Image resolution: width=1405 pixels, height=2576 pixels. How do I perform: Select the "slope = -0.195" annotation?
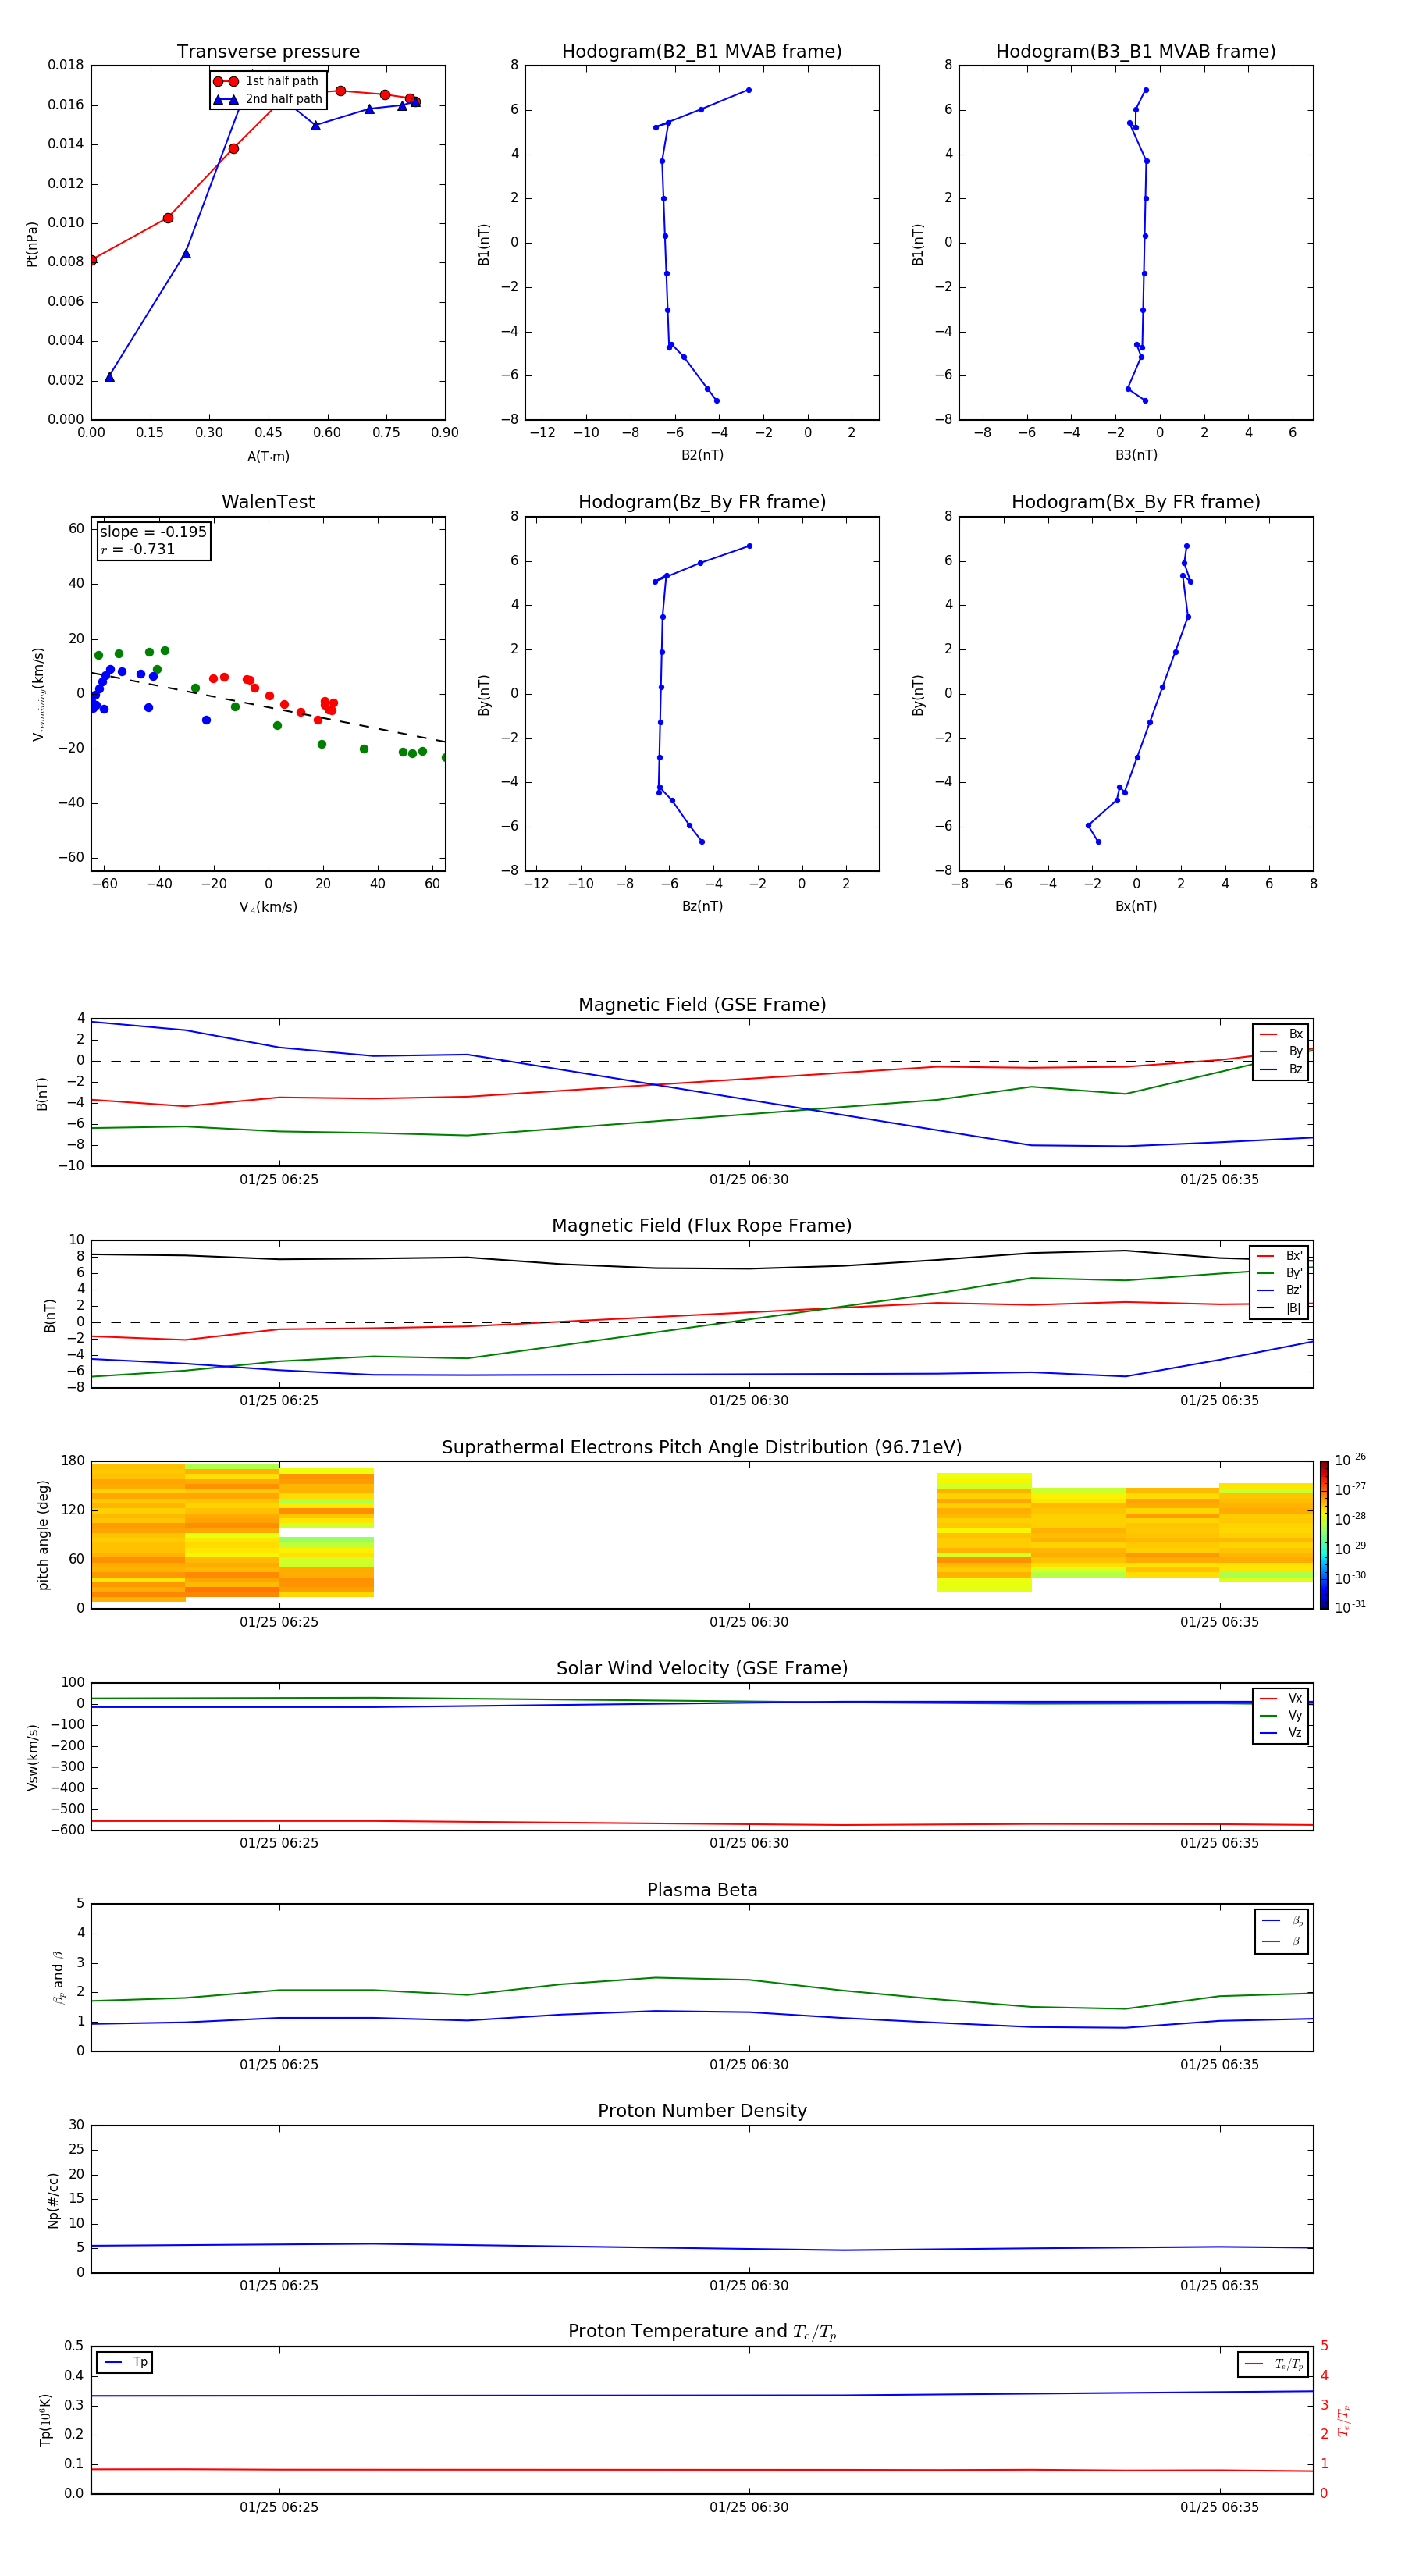153,532
